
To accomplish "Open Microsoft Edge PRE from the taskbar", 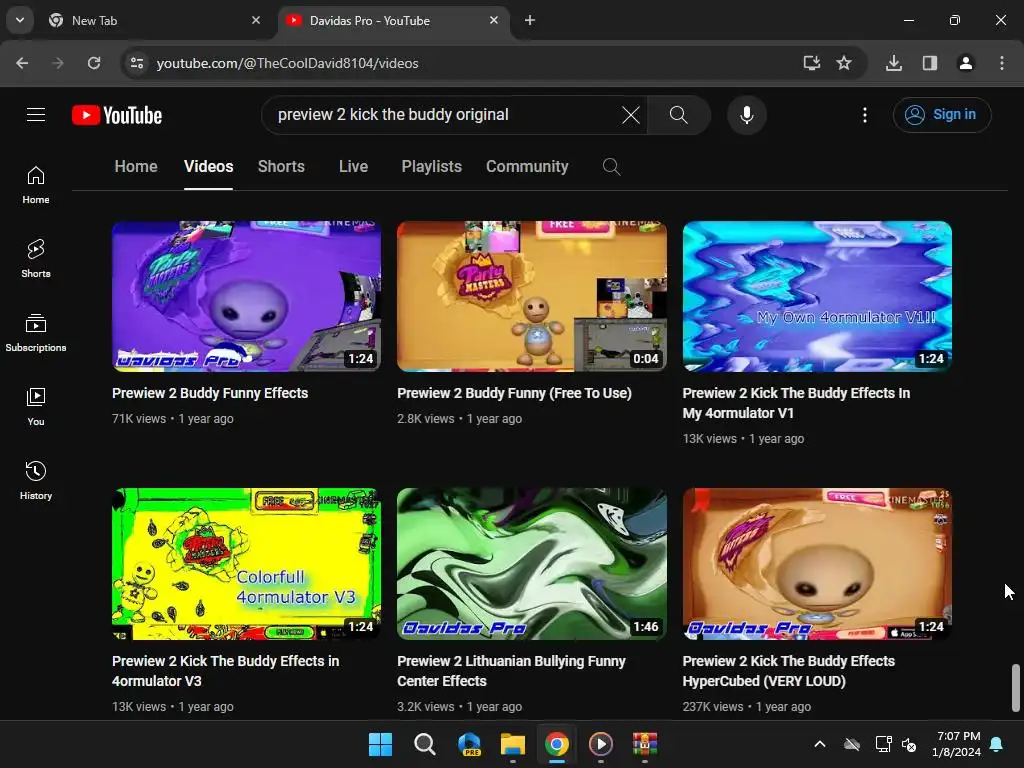I will click(469, 744).
